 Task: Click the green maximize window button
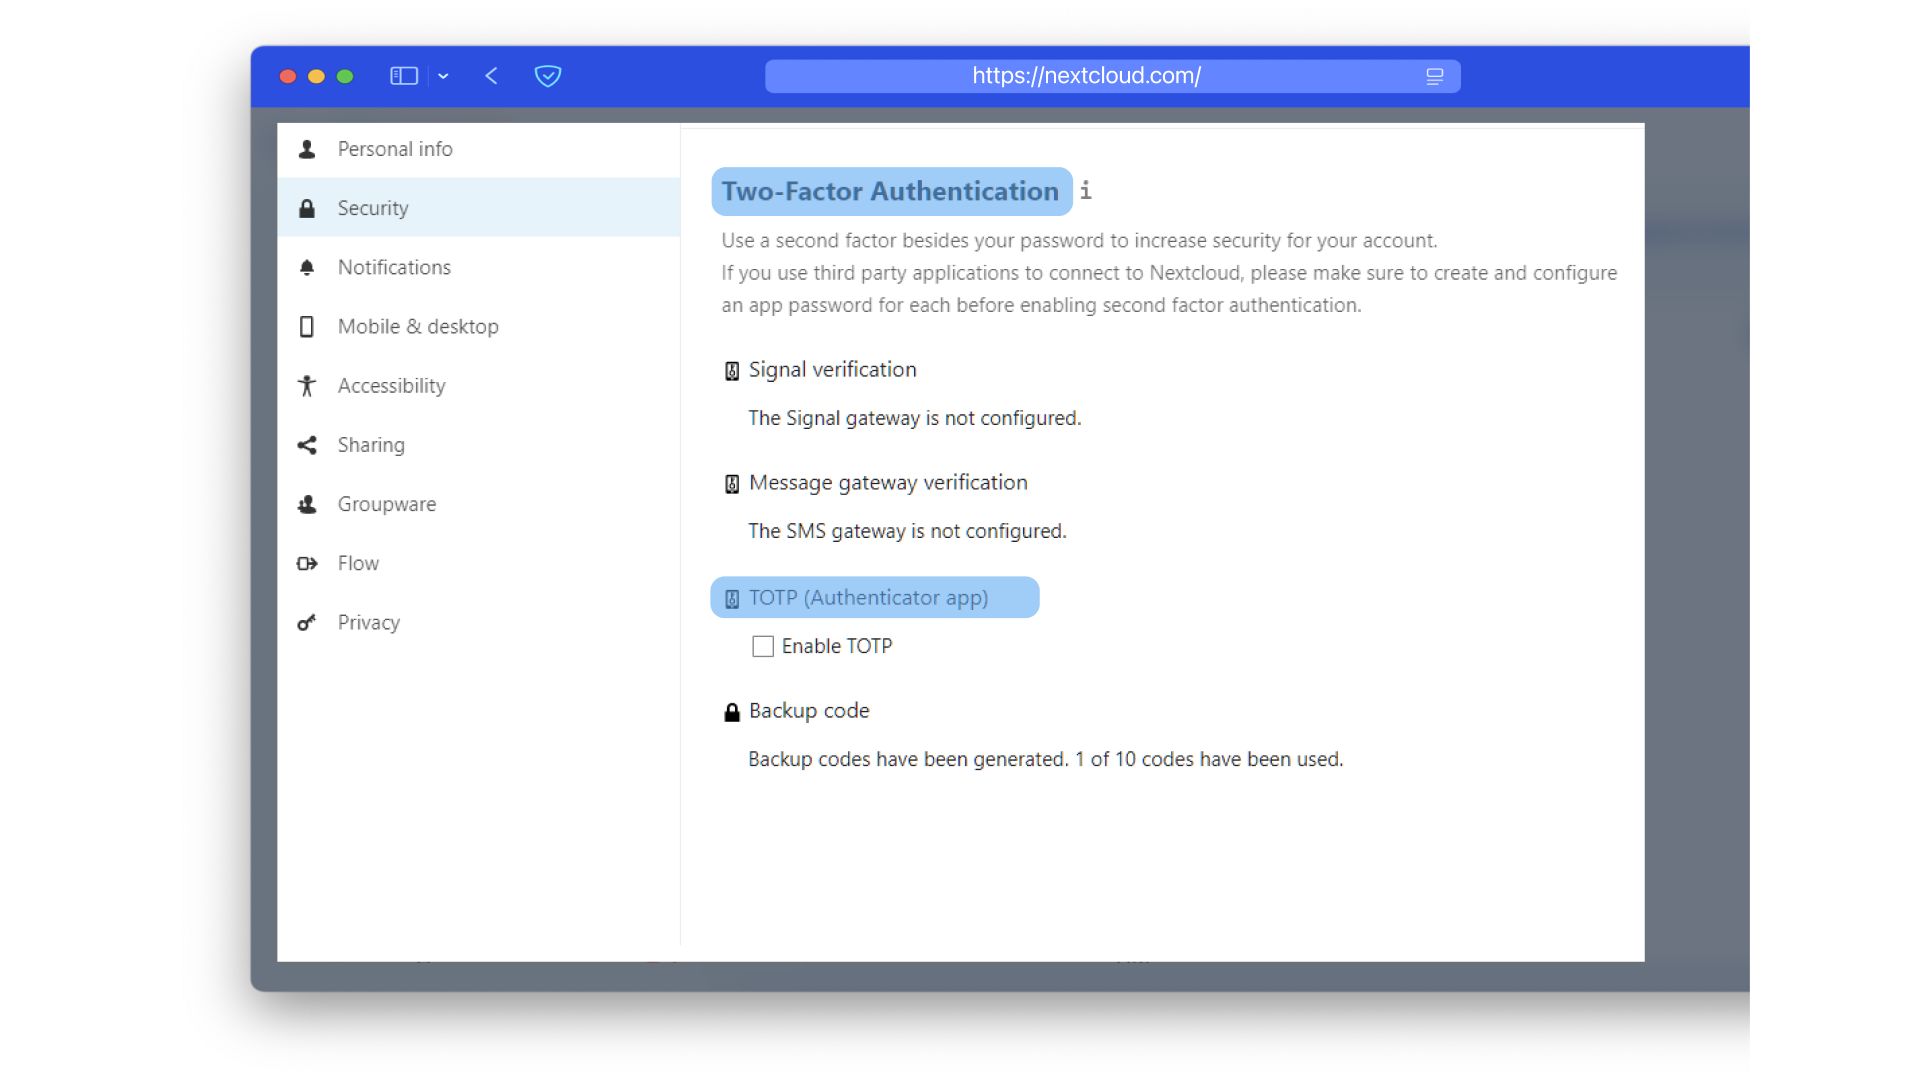click(x=345, y=76)
